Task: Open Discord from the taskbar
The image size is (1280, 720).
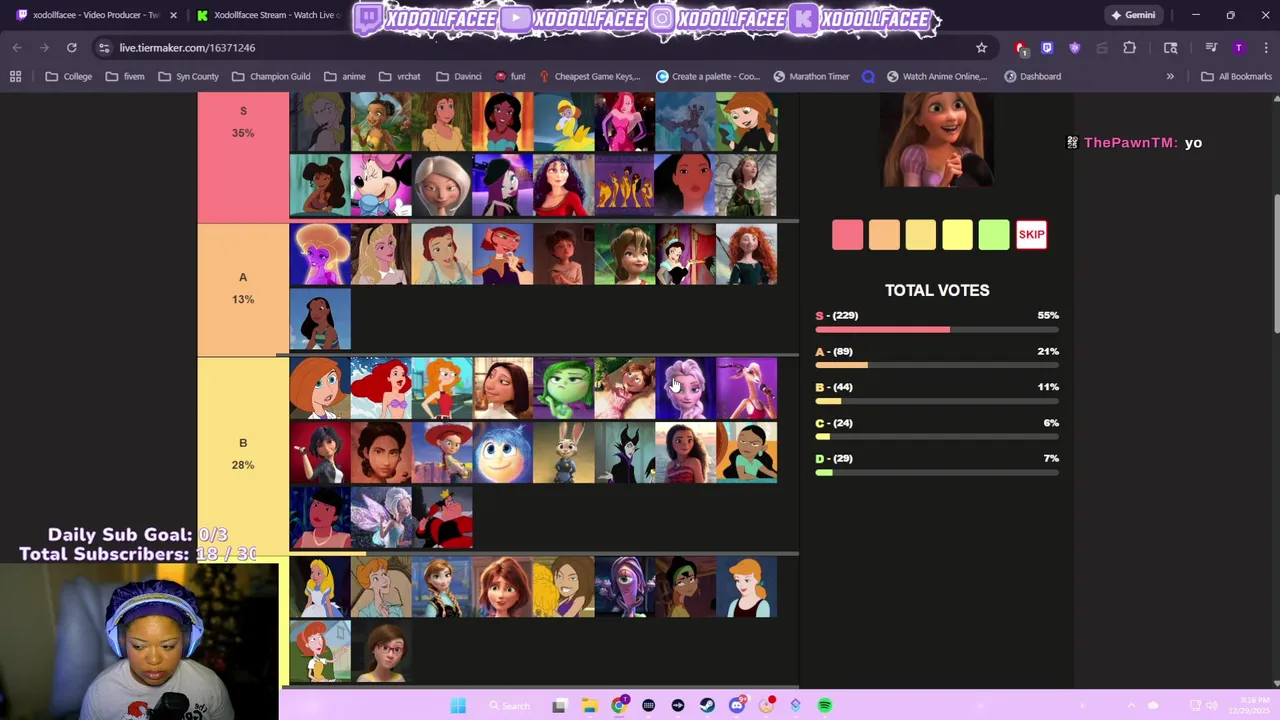Action: (x=737, y=706)
